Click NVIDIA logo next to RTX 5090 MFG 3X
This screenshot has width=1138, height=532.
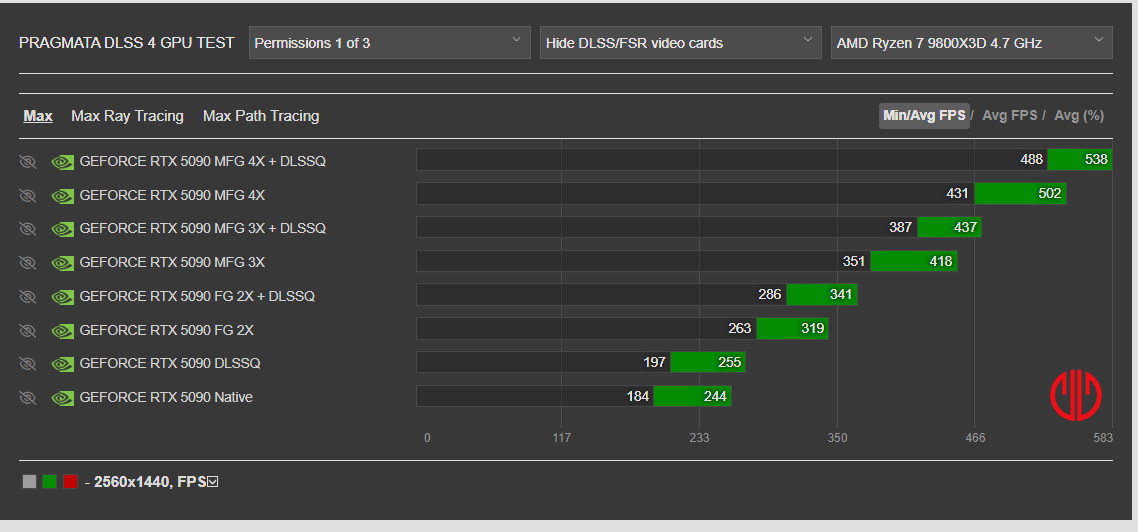pos(62,263)
